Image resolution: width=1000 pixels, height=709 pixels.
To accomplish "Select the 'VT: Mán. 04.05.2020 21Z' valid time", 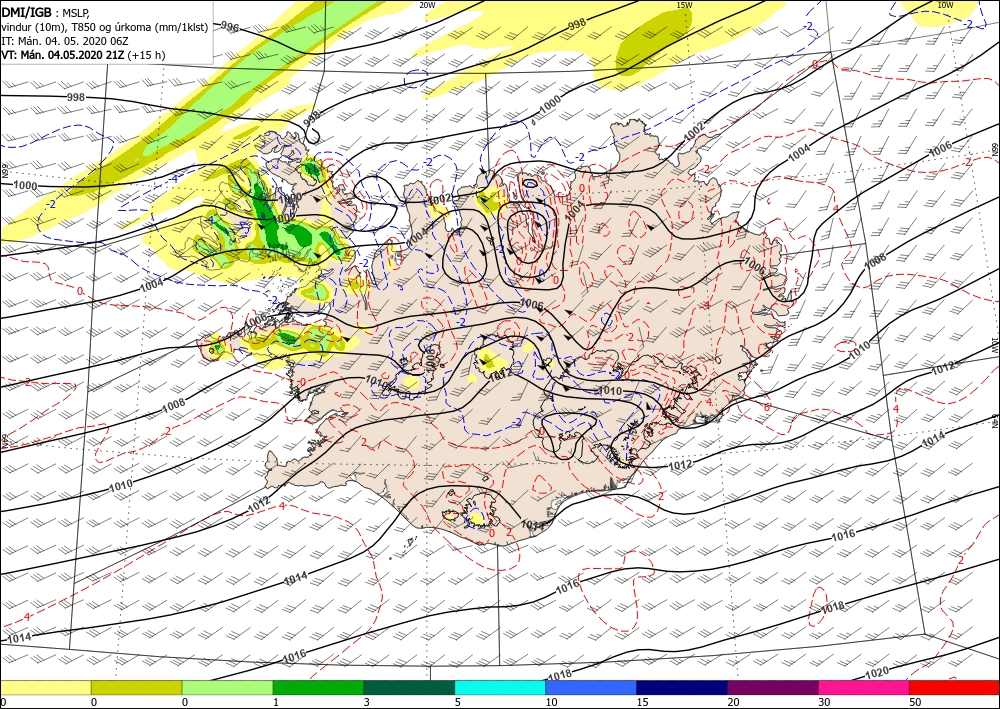I will (63, 55).
